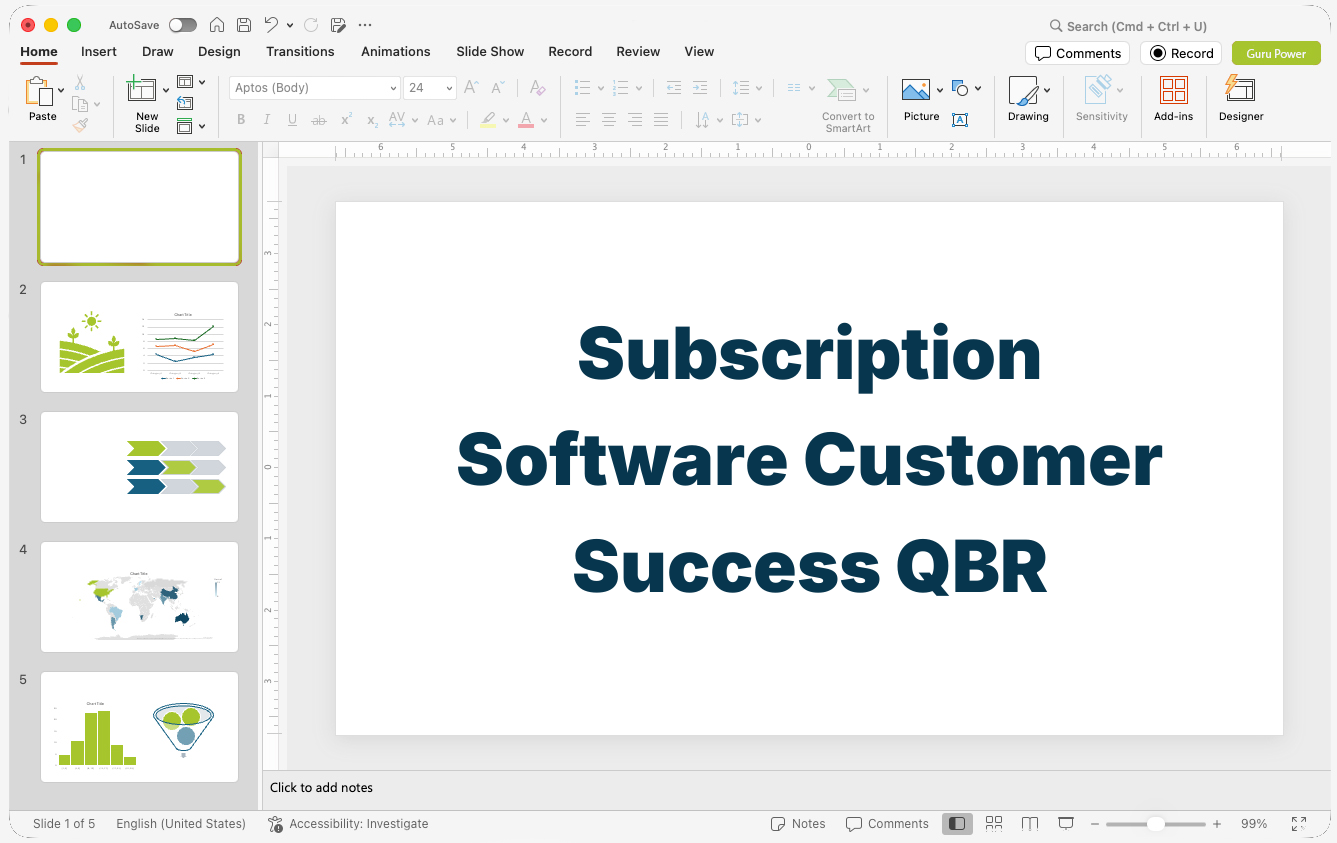Click the ellipsis more options icon
The height and width of the screenshot is (843, 1337).
point(365,25)
